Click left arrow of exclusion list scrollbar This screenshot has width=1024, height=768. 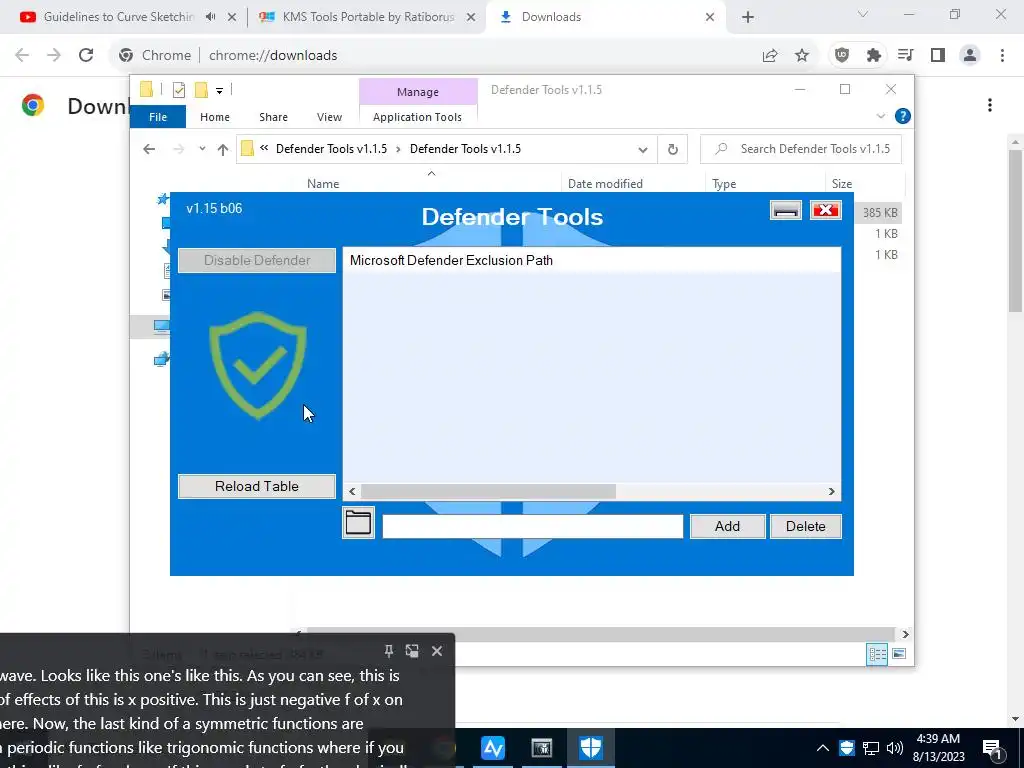pyautogui.click(x=353, y=492)
